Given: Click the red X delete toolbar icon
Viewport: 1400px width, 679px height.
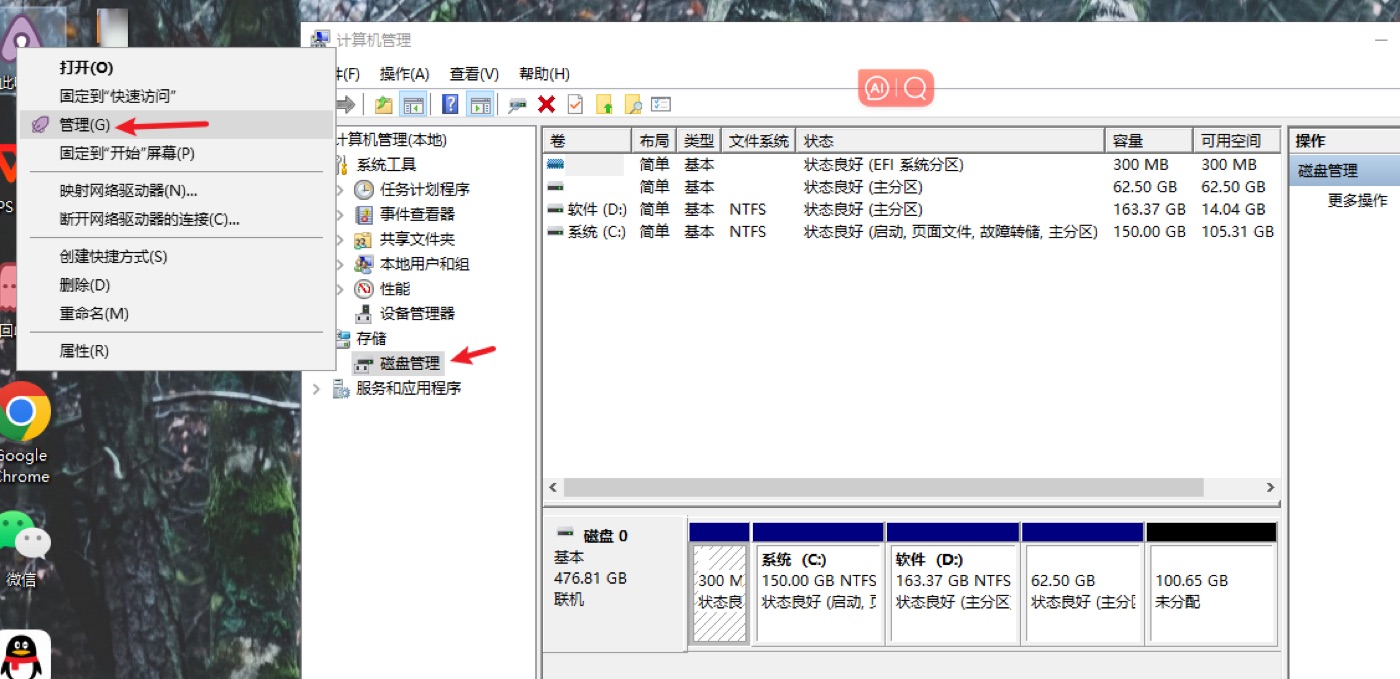Looking at the screenshot, I should [x=546, y=104].
